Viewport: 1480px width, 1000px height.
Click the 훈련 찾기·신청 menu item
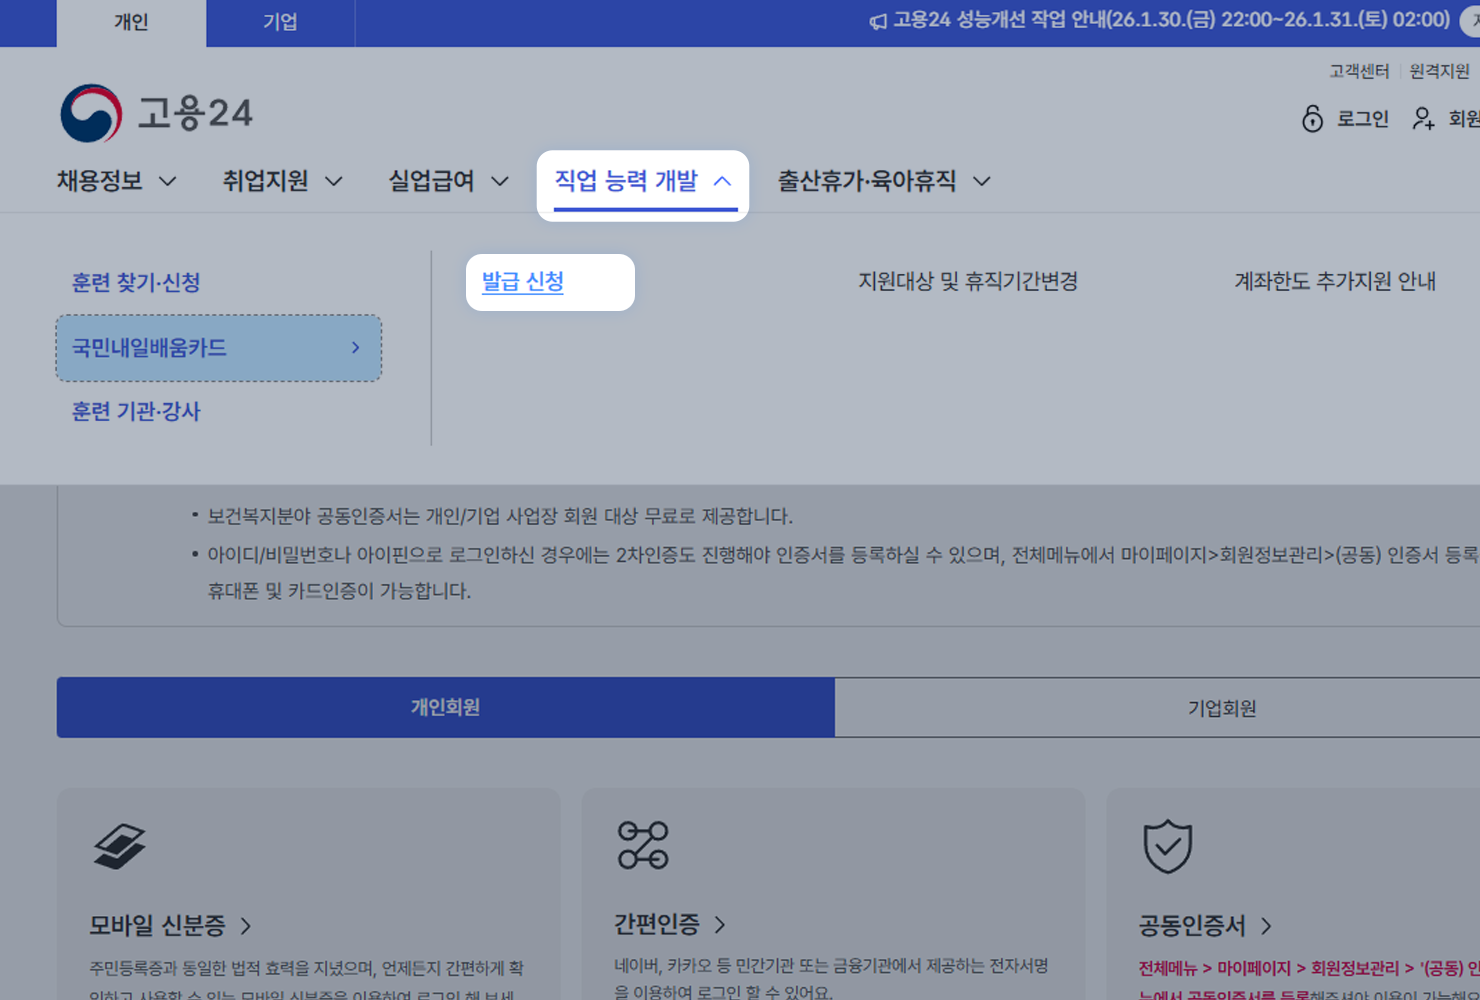tap(137, 282)
